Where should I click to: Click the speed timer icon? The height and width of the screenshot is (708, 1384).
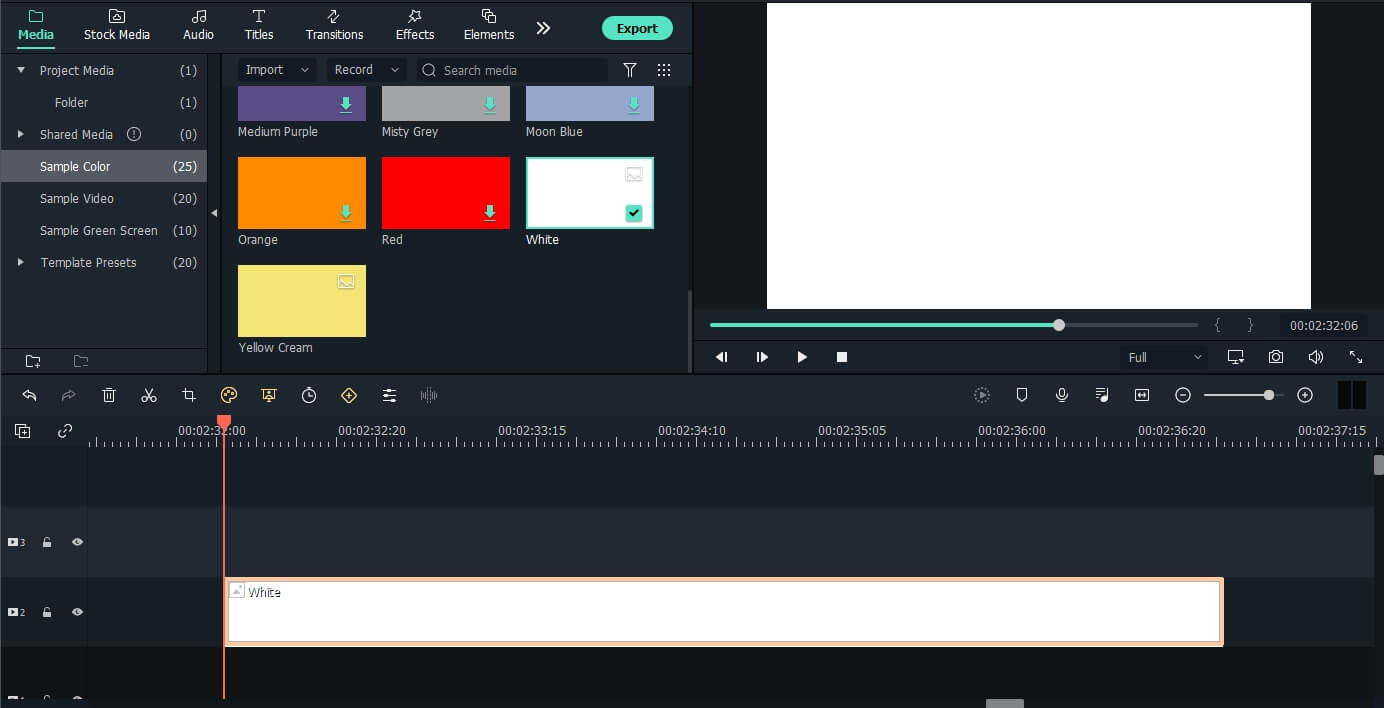pyautogui.click(x=309, y=395)
